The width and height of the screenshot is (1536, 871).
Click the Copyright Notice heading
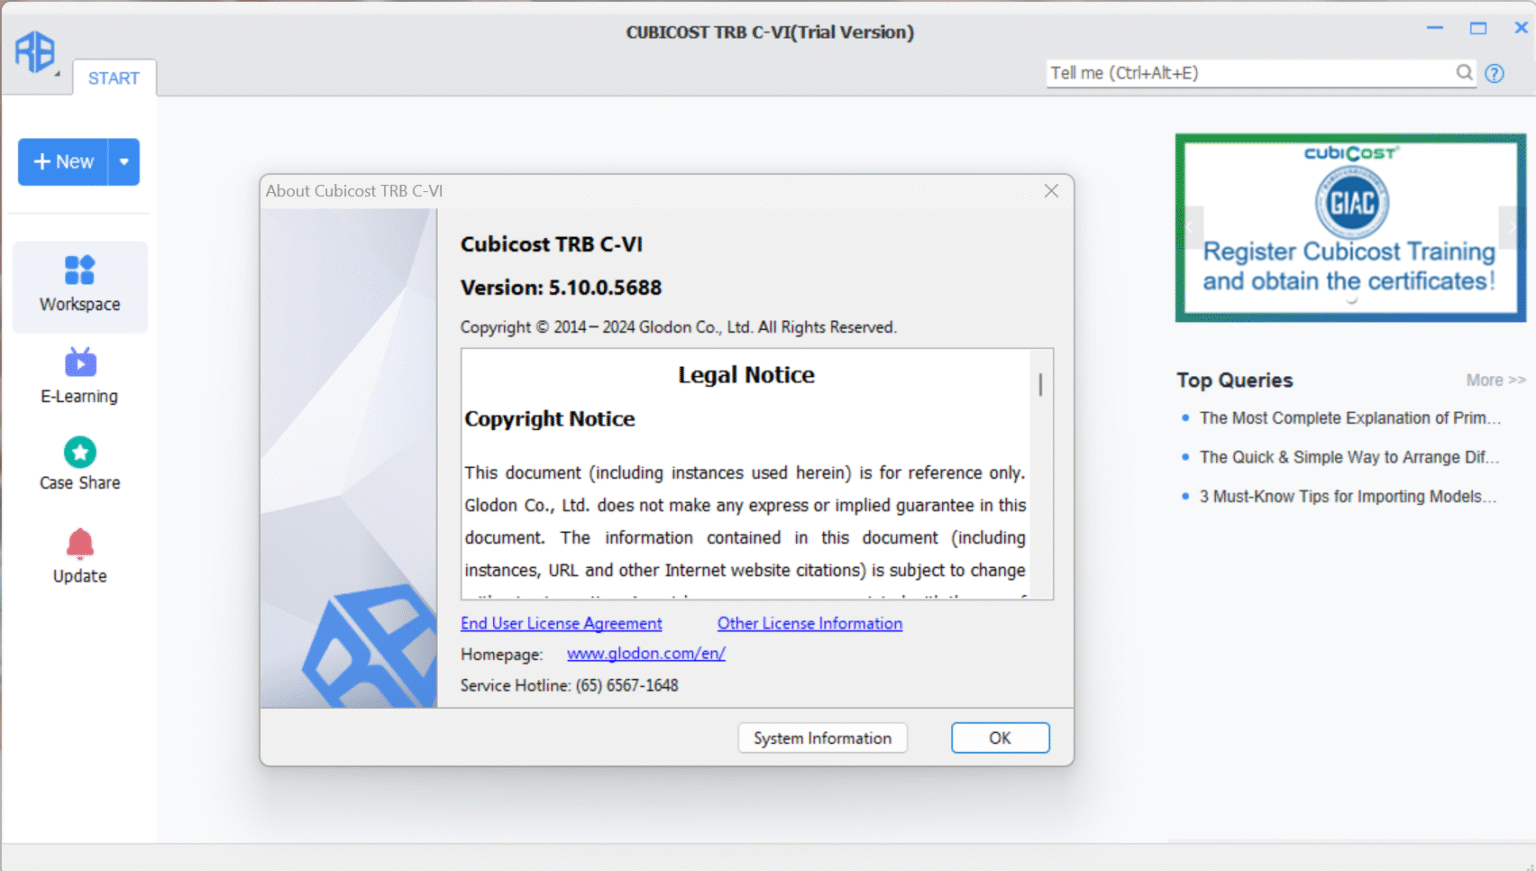[x=549, y=419]
